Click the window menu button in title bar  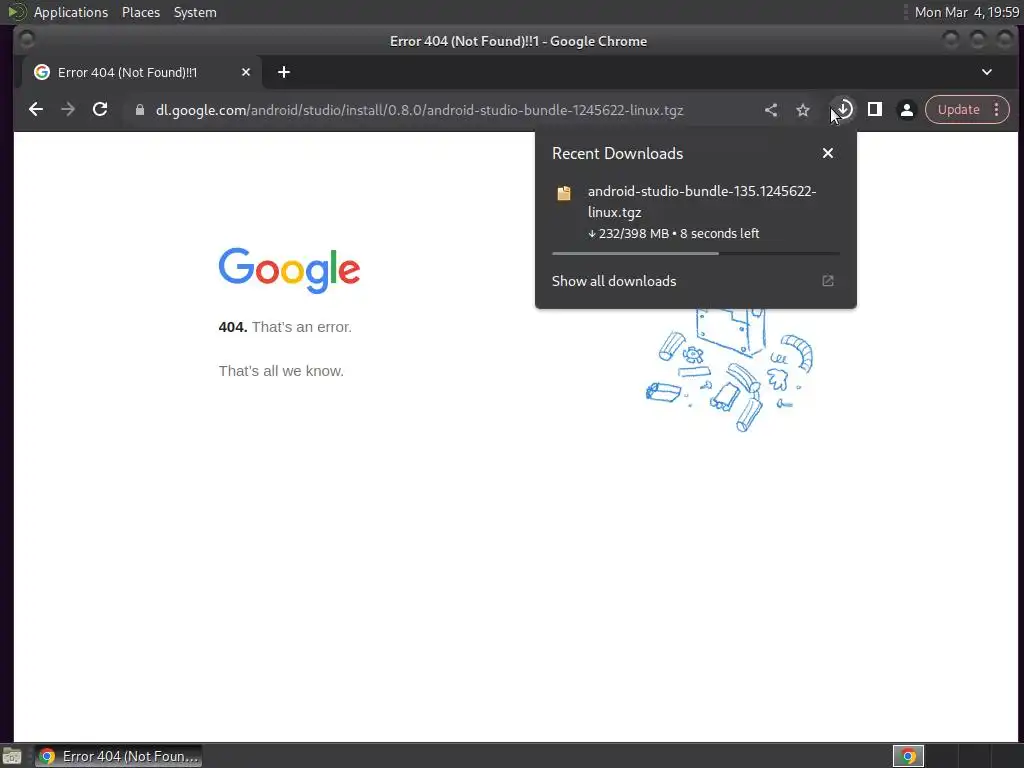tap(27, 40)
